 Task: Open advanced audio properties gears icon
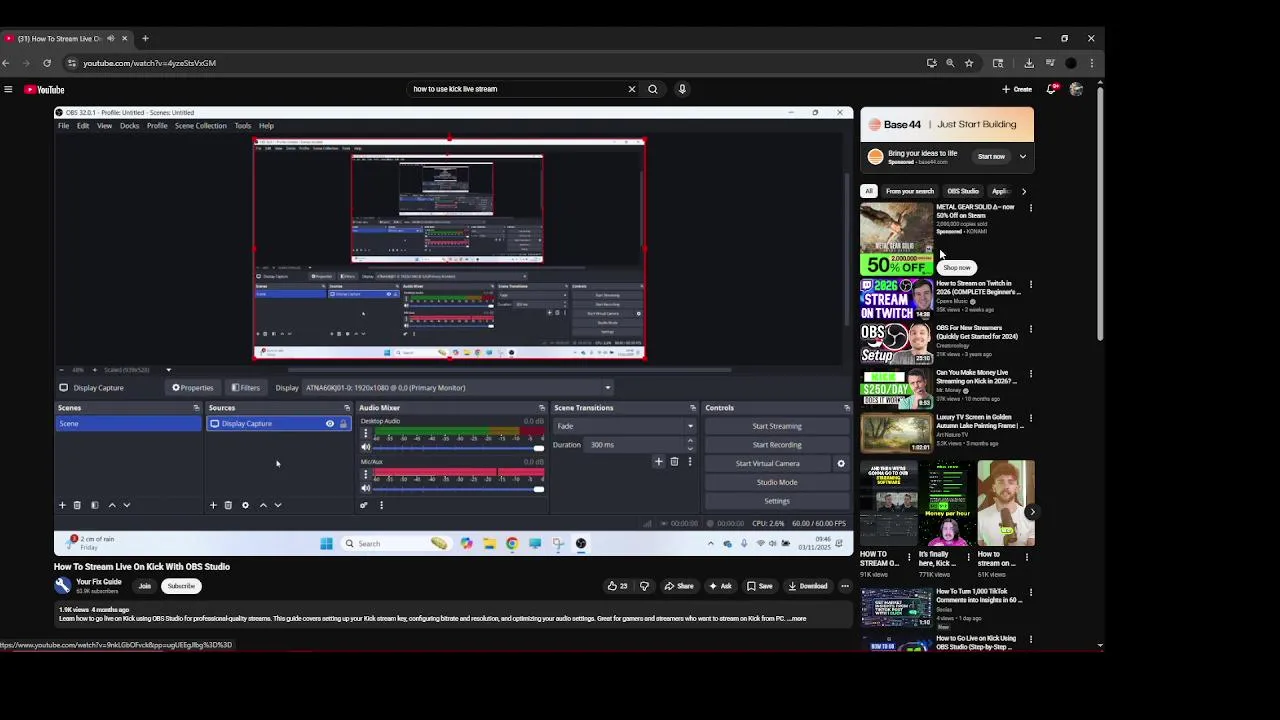tap(364, 505)
